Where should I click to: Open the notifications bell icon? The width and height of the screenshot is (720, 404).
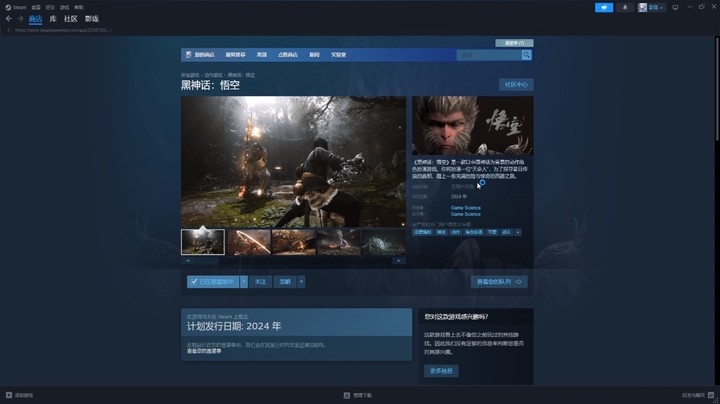625,7
